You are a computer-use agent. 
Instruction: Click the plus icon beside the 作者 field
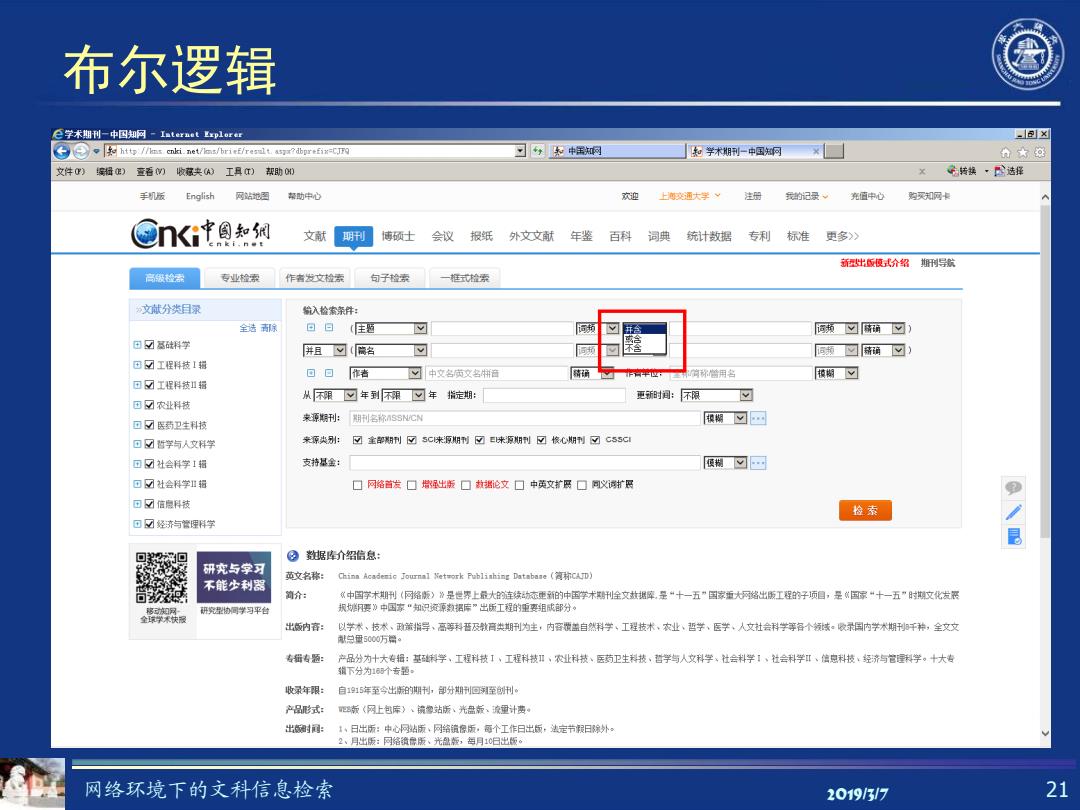tap(311, 373)
